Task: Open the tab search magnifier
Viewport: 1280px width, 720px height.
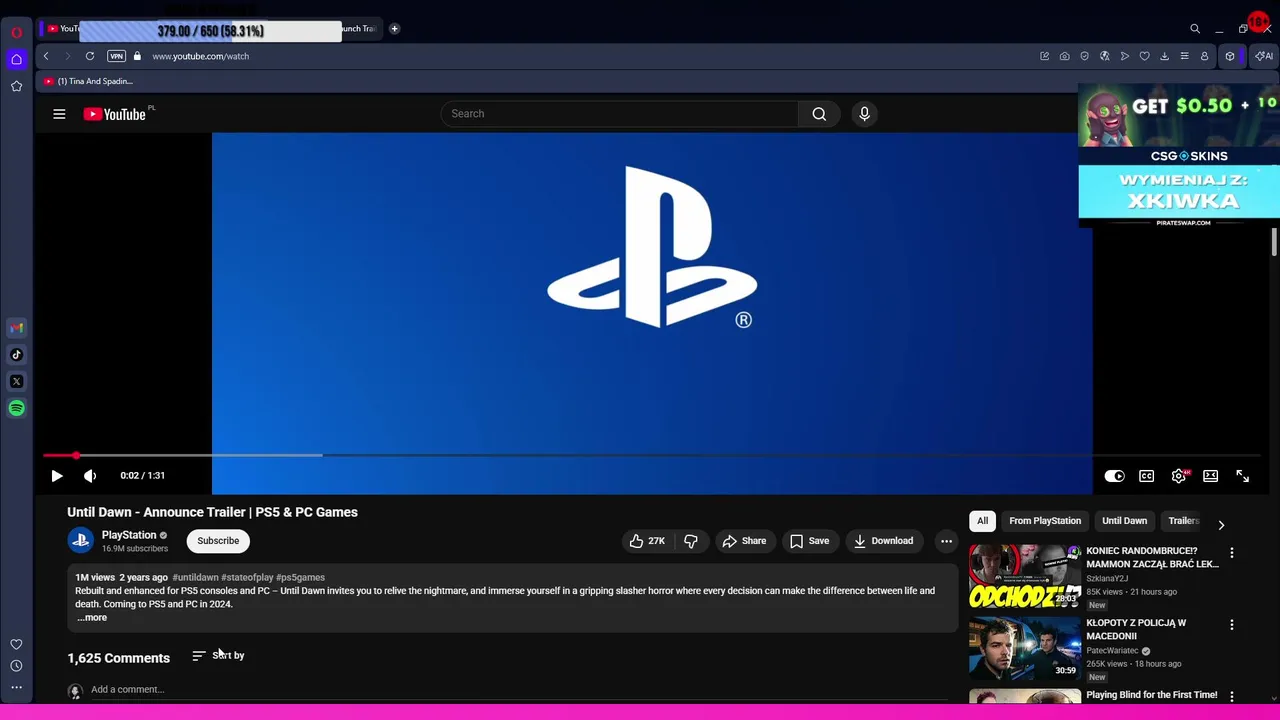Action: click(1195, 29)
